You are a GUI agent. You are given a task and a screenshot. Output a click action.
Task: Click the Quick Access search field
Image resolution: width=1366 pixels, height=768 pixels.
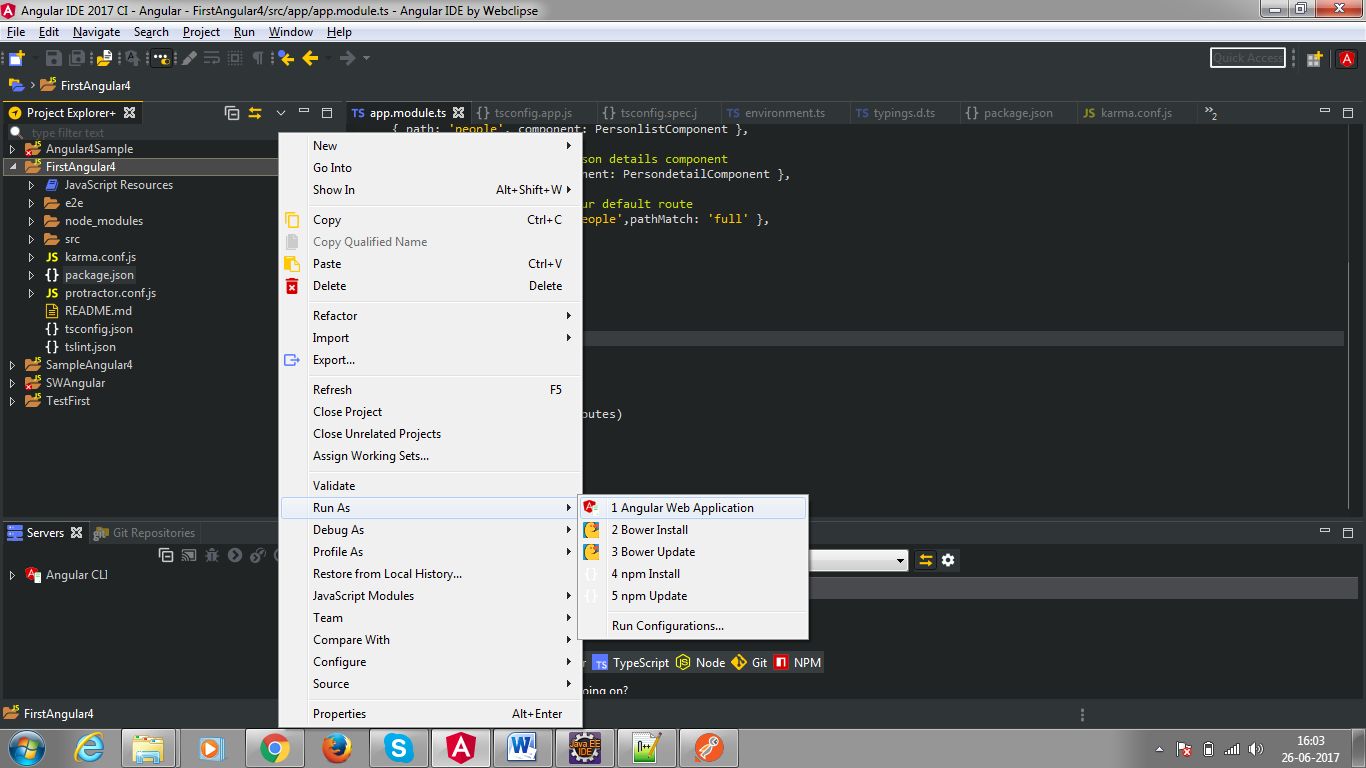coord(1247,58)
